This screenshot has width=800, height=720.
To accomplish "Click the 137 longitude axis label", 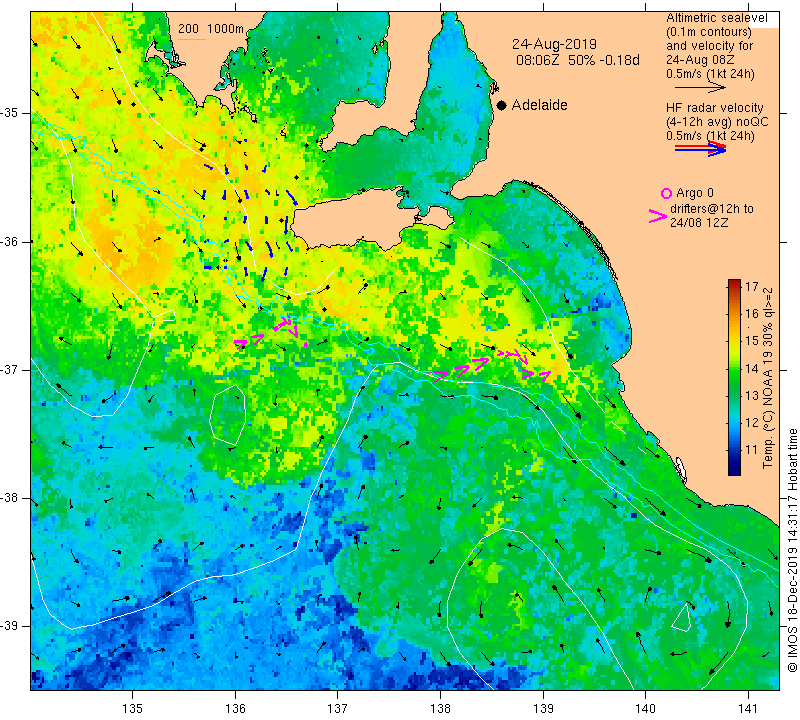I will (x=338, y=708).
